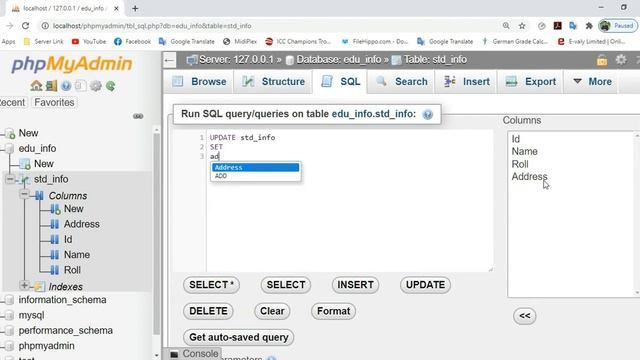This screenshot has height=360, width=640.
Task: Select the SQL tab
Action: click(x=340, y=82)
